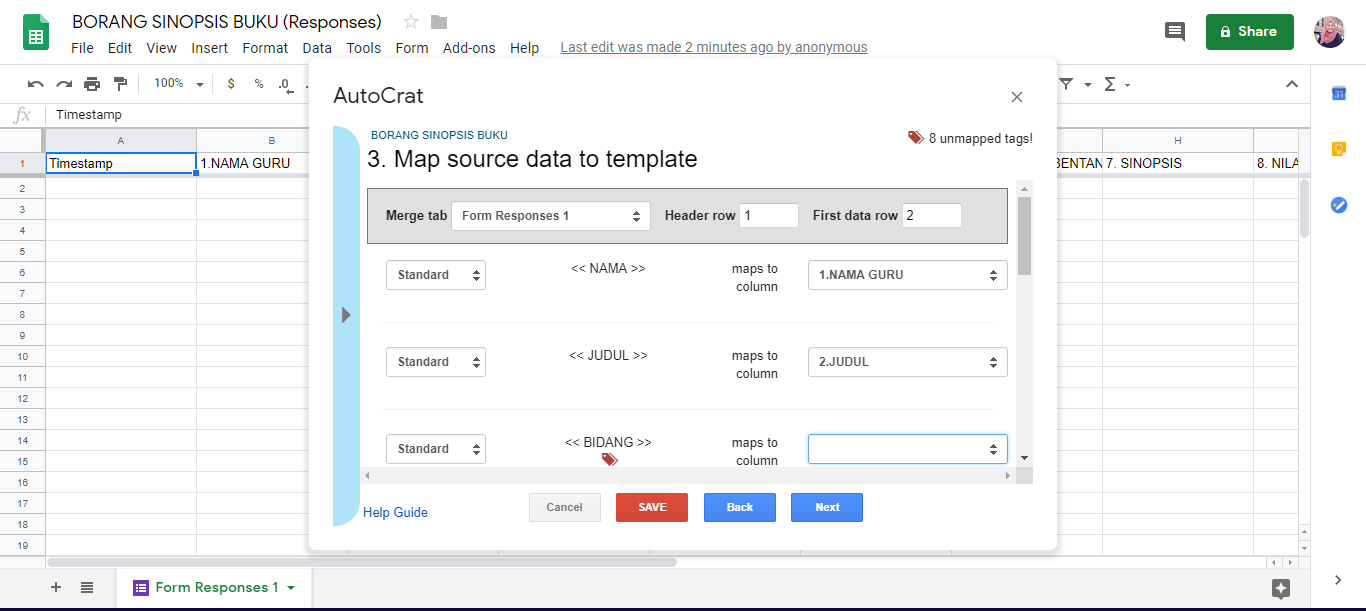Open the Edit menu
The height and width of the screenshot is (611, 1366).
tap(120, 48)
